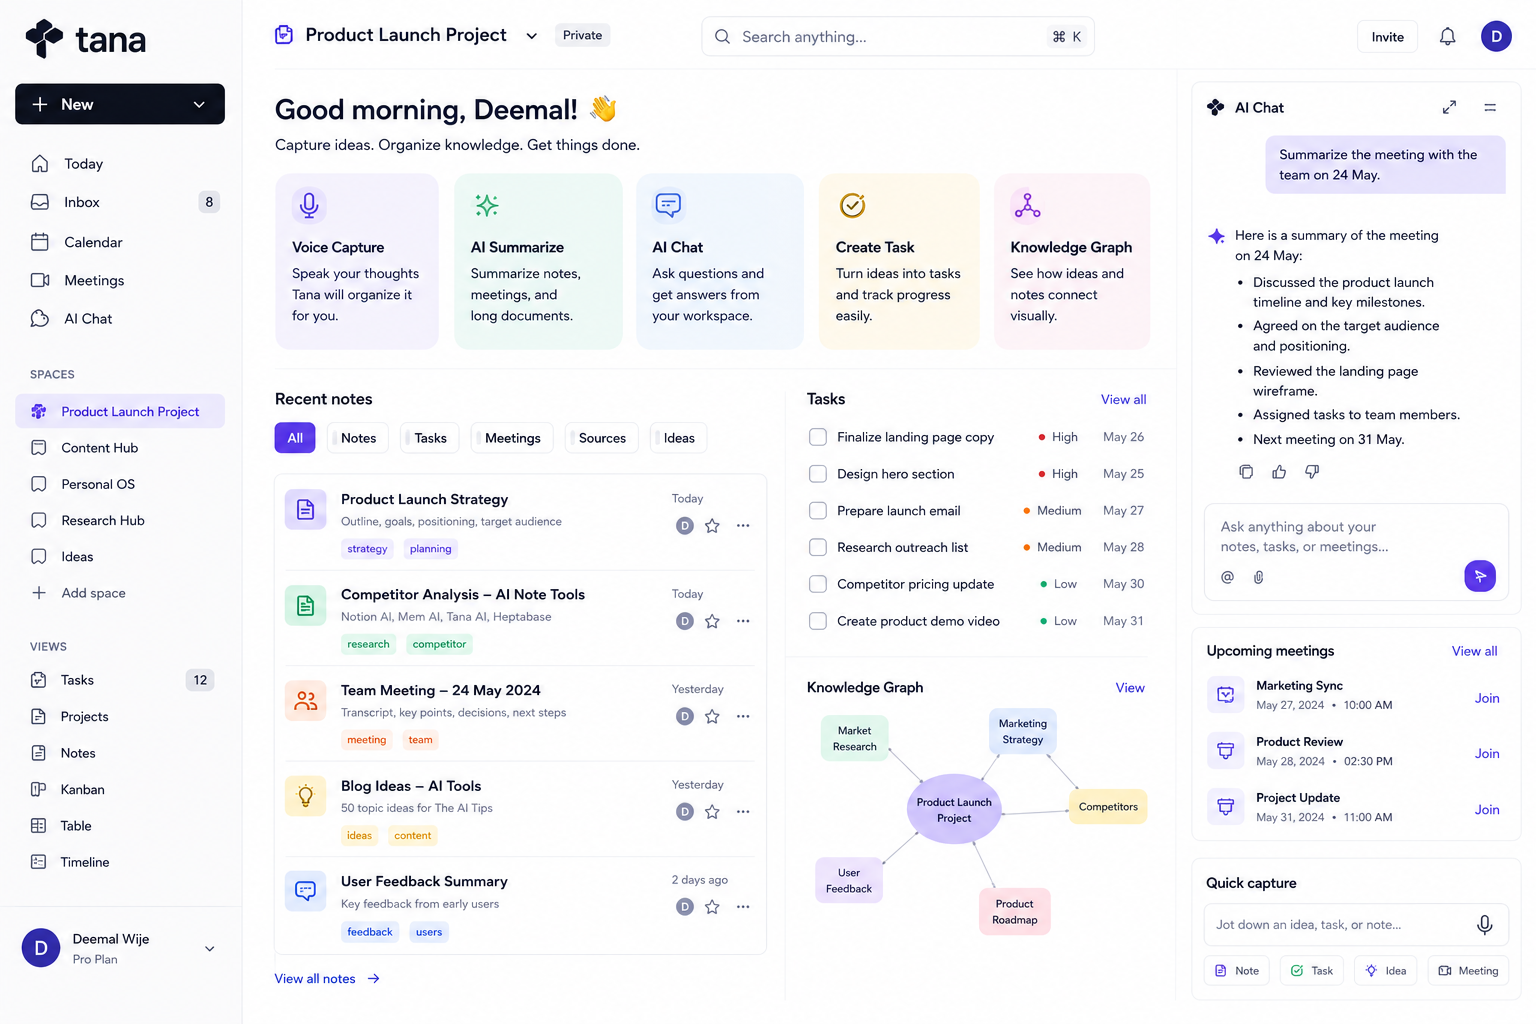Create quick capture Idea

1385,971
